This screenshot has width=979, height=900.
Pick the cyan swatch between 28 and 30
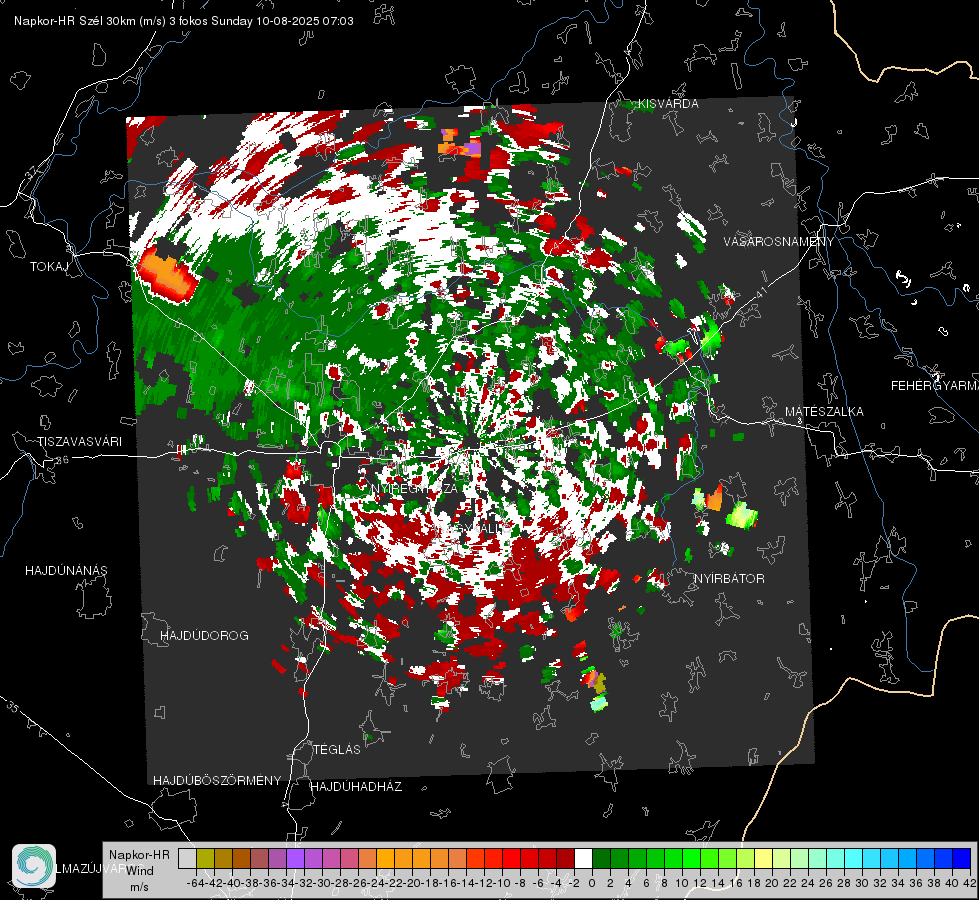coord(854,858)
